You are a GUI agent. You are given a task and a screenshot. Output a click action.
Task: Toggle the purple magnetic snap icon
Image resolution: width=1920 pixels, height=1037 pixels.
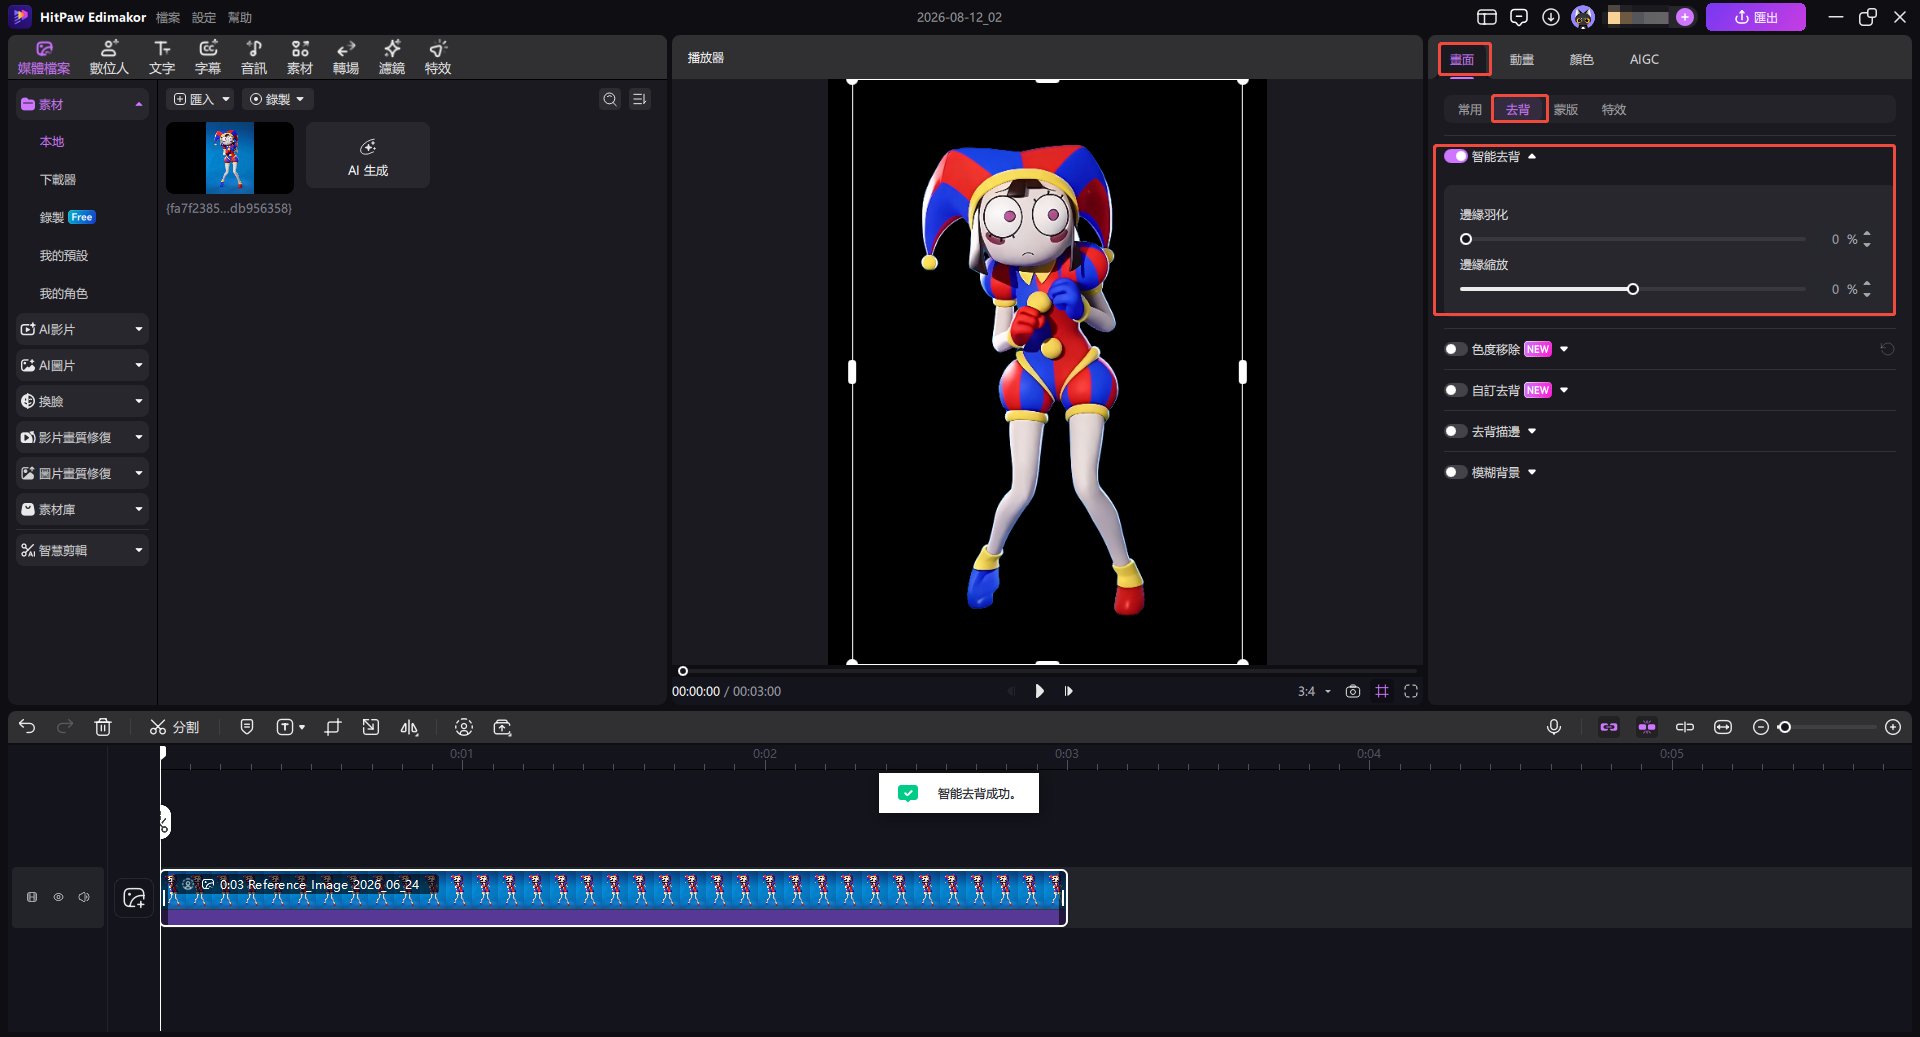pos(1647,727)
